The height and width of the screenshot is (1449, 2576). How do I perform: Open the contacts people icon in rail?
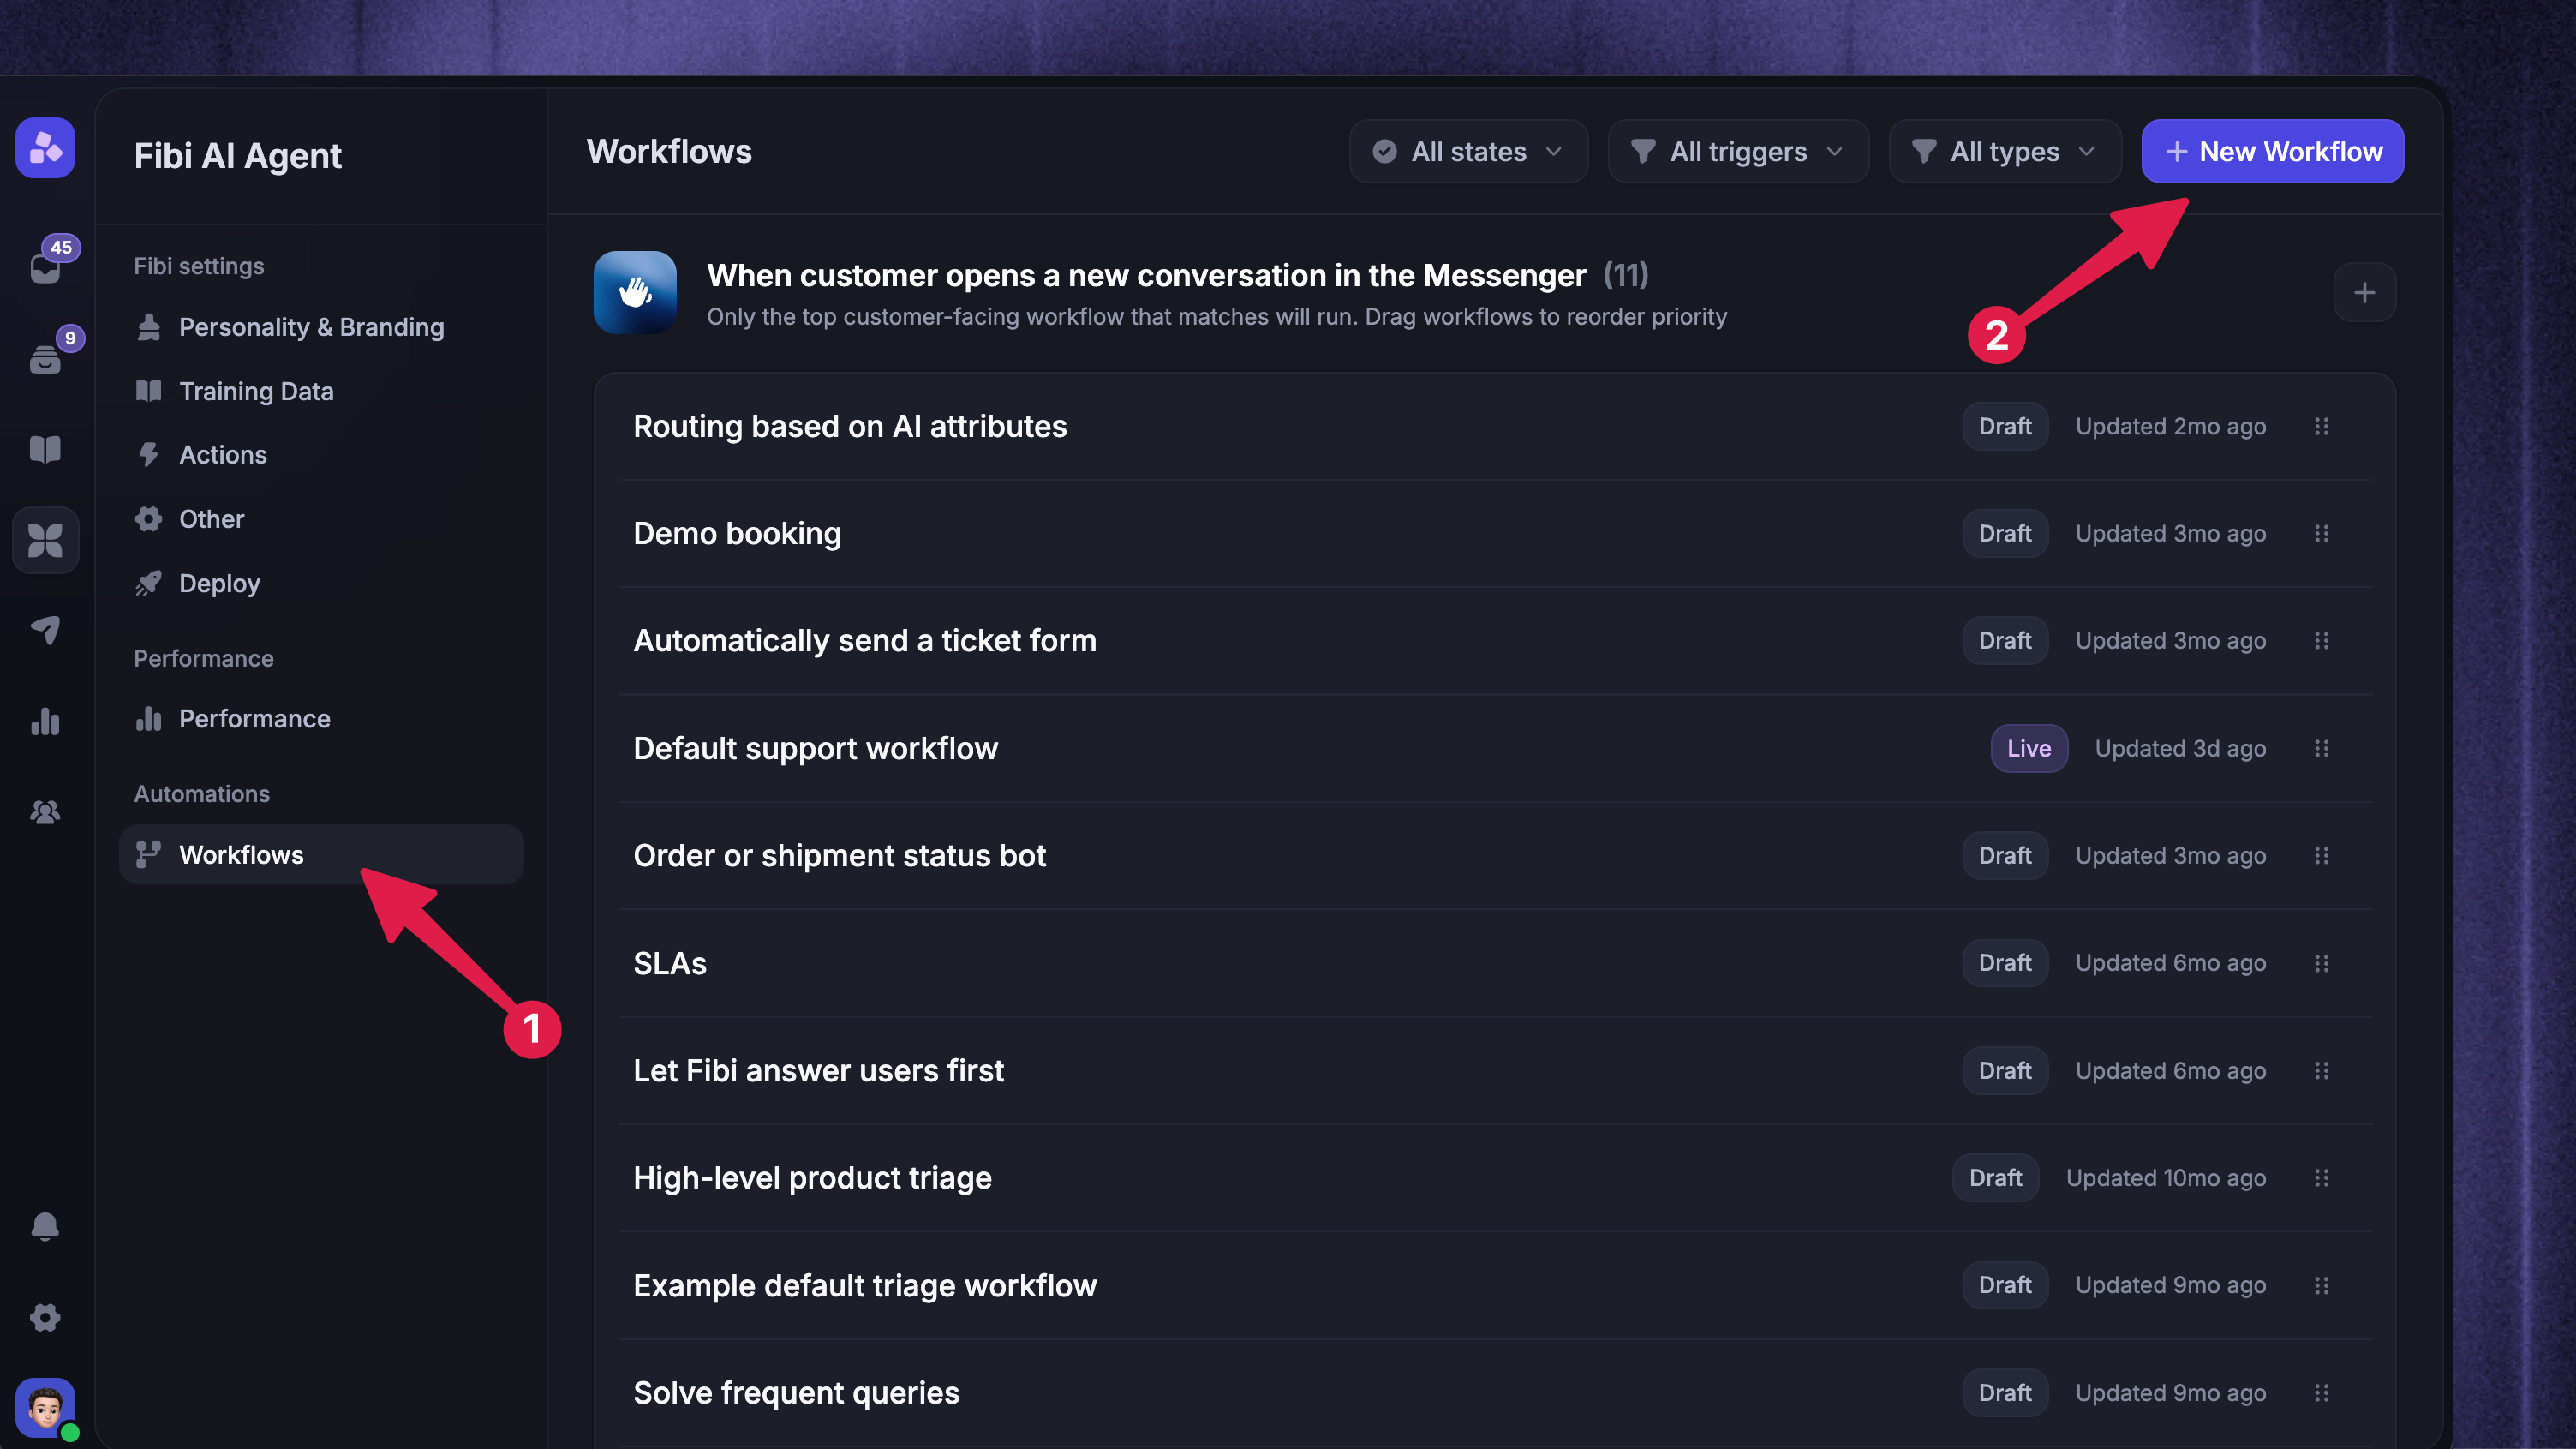(x=45, y=812)
